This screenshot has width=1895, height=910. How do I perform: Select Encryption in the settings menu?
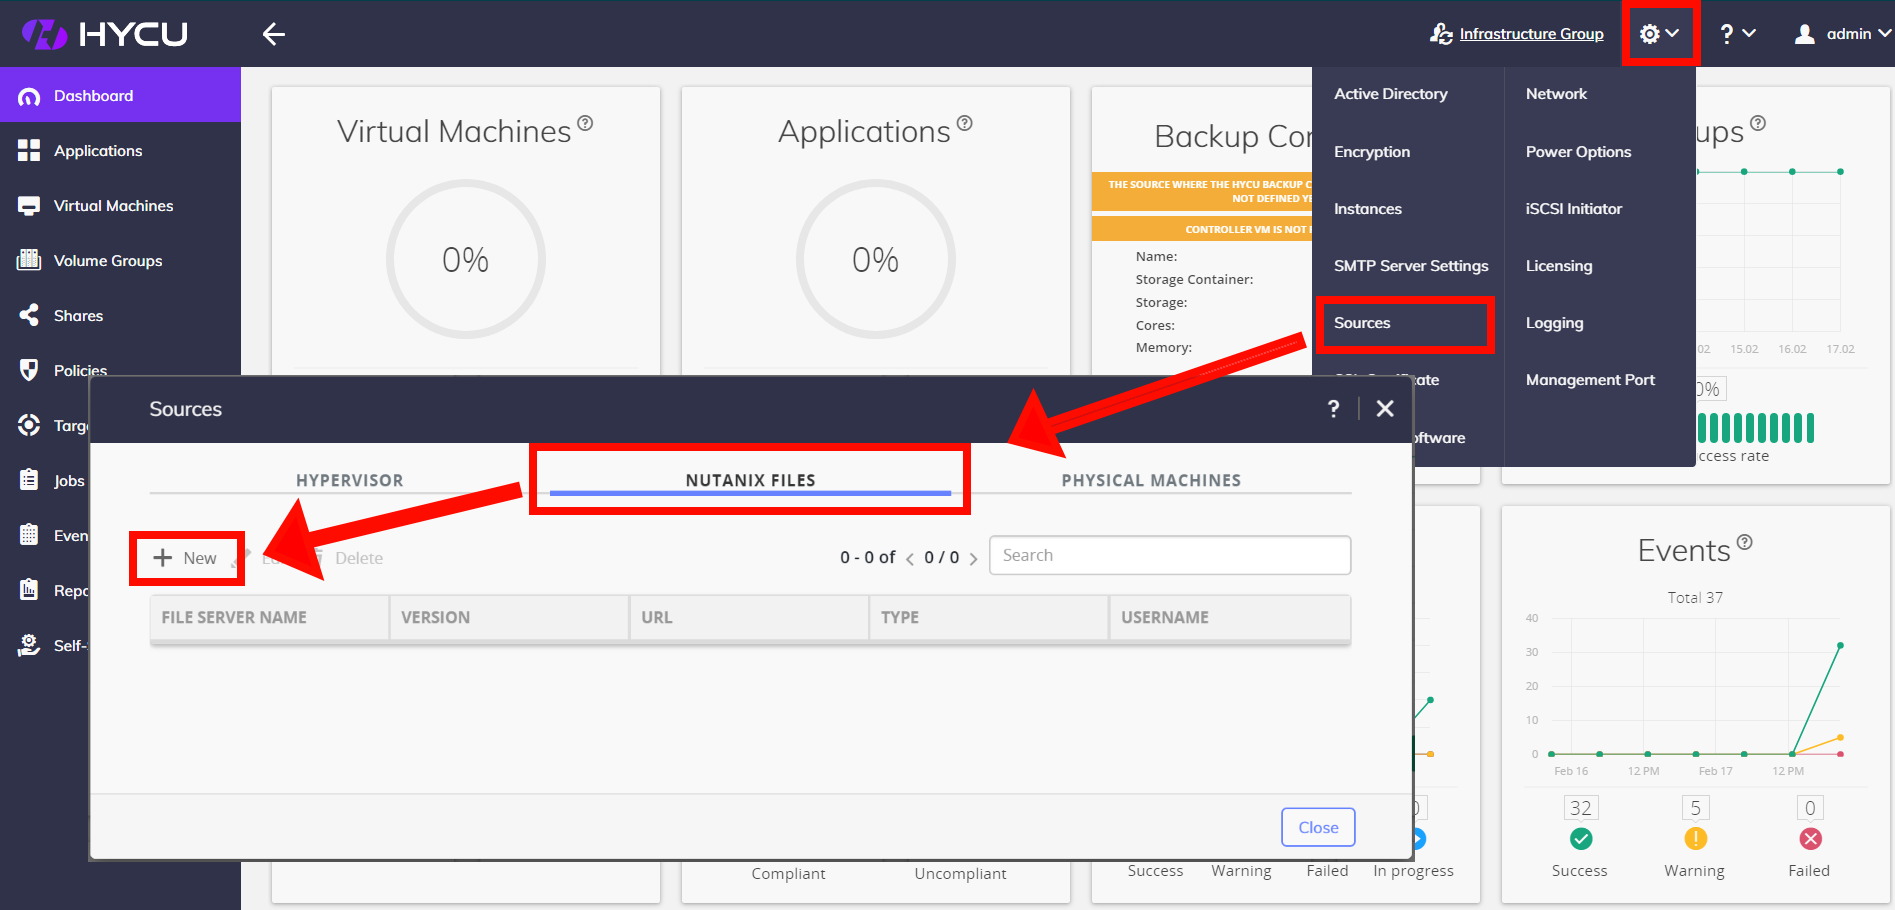(1372, 152)
